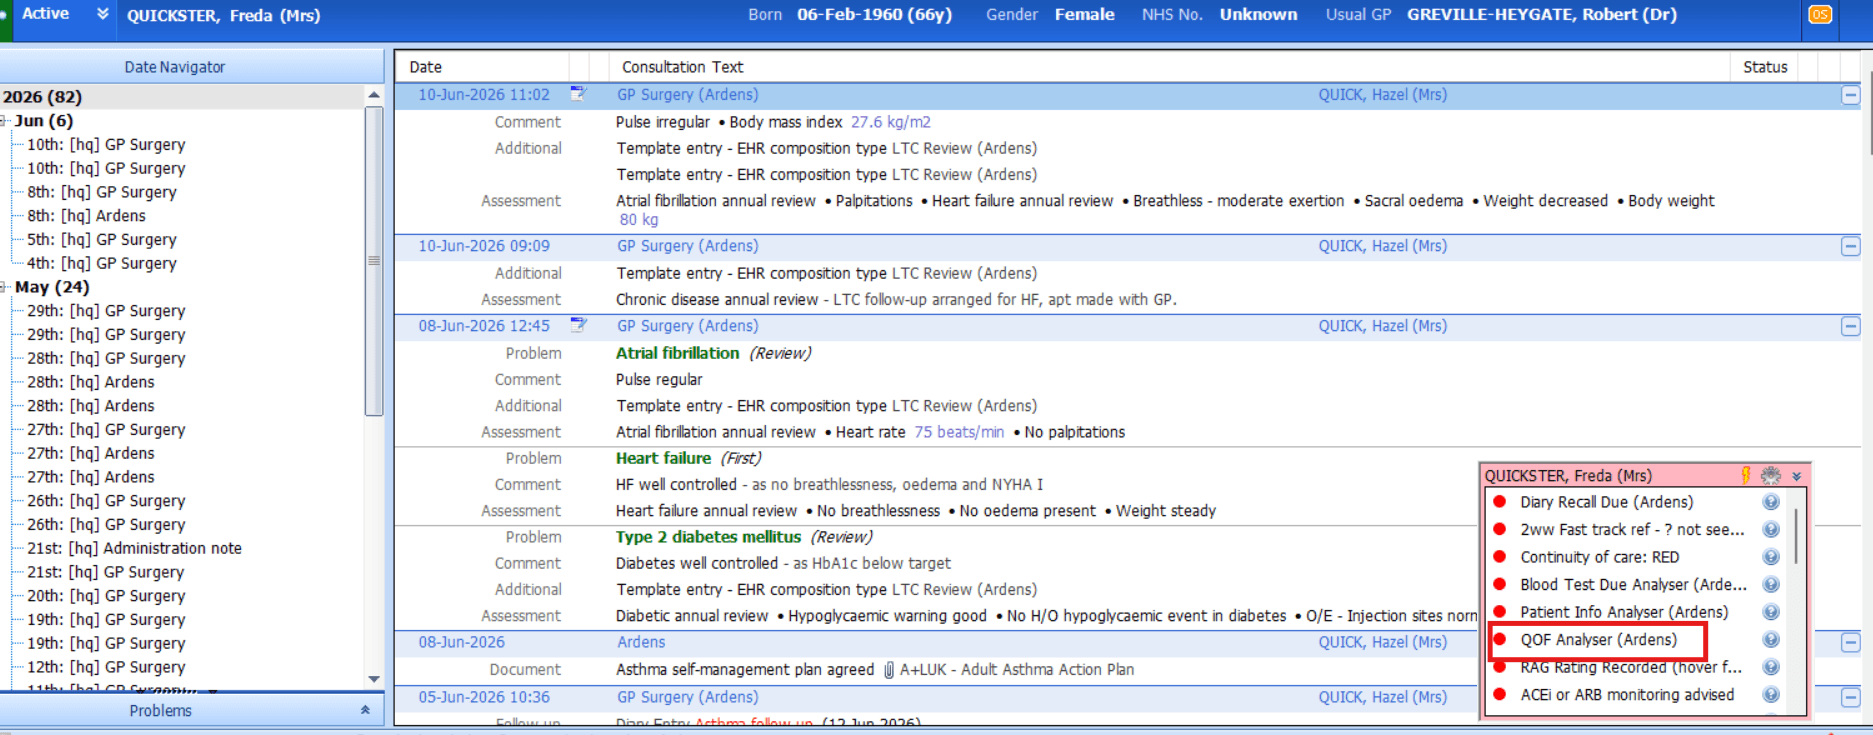1873x735 pixels.
Task: Click Usual GP GREVILLE-HEYGATE, Robert (Dr) in banner
Action: point(1501,15)
